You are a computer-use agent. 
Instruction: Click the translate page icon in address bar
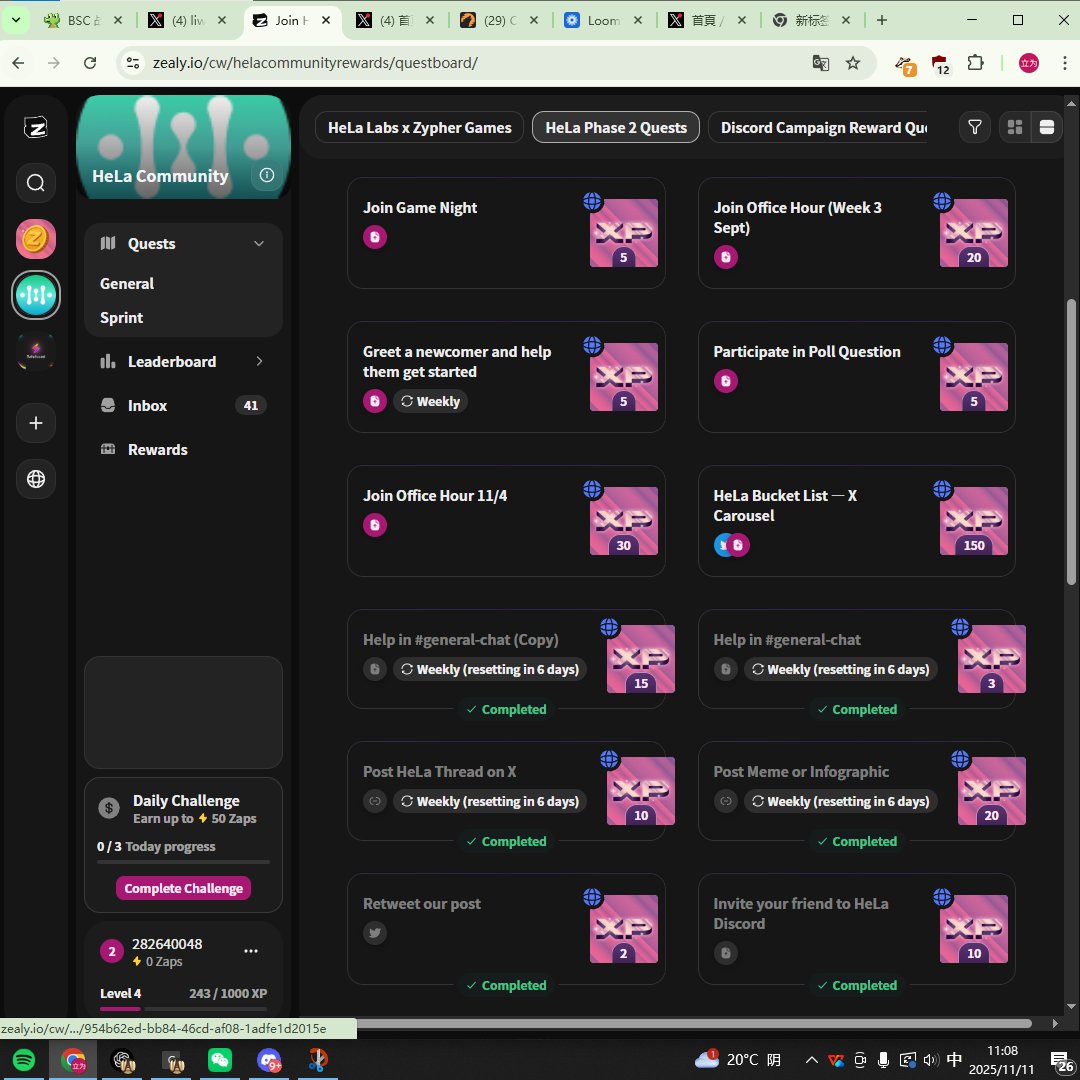tap(820, 63)
